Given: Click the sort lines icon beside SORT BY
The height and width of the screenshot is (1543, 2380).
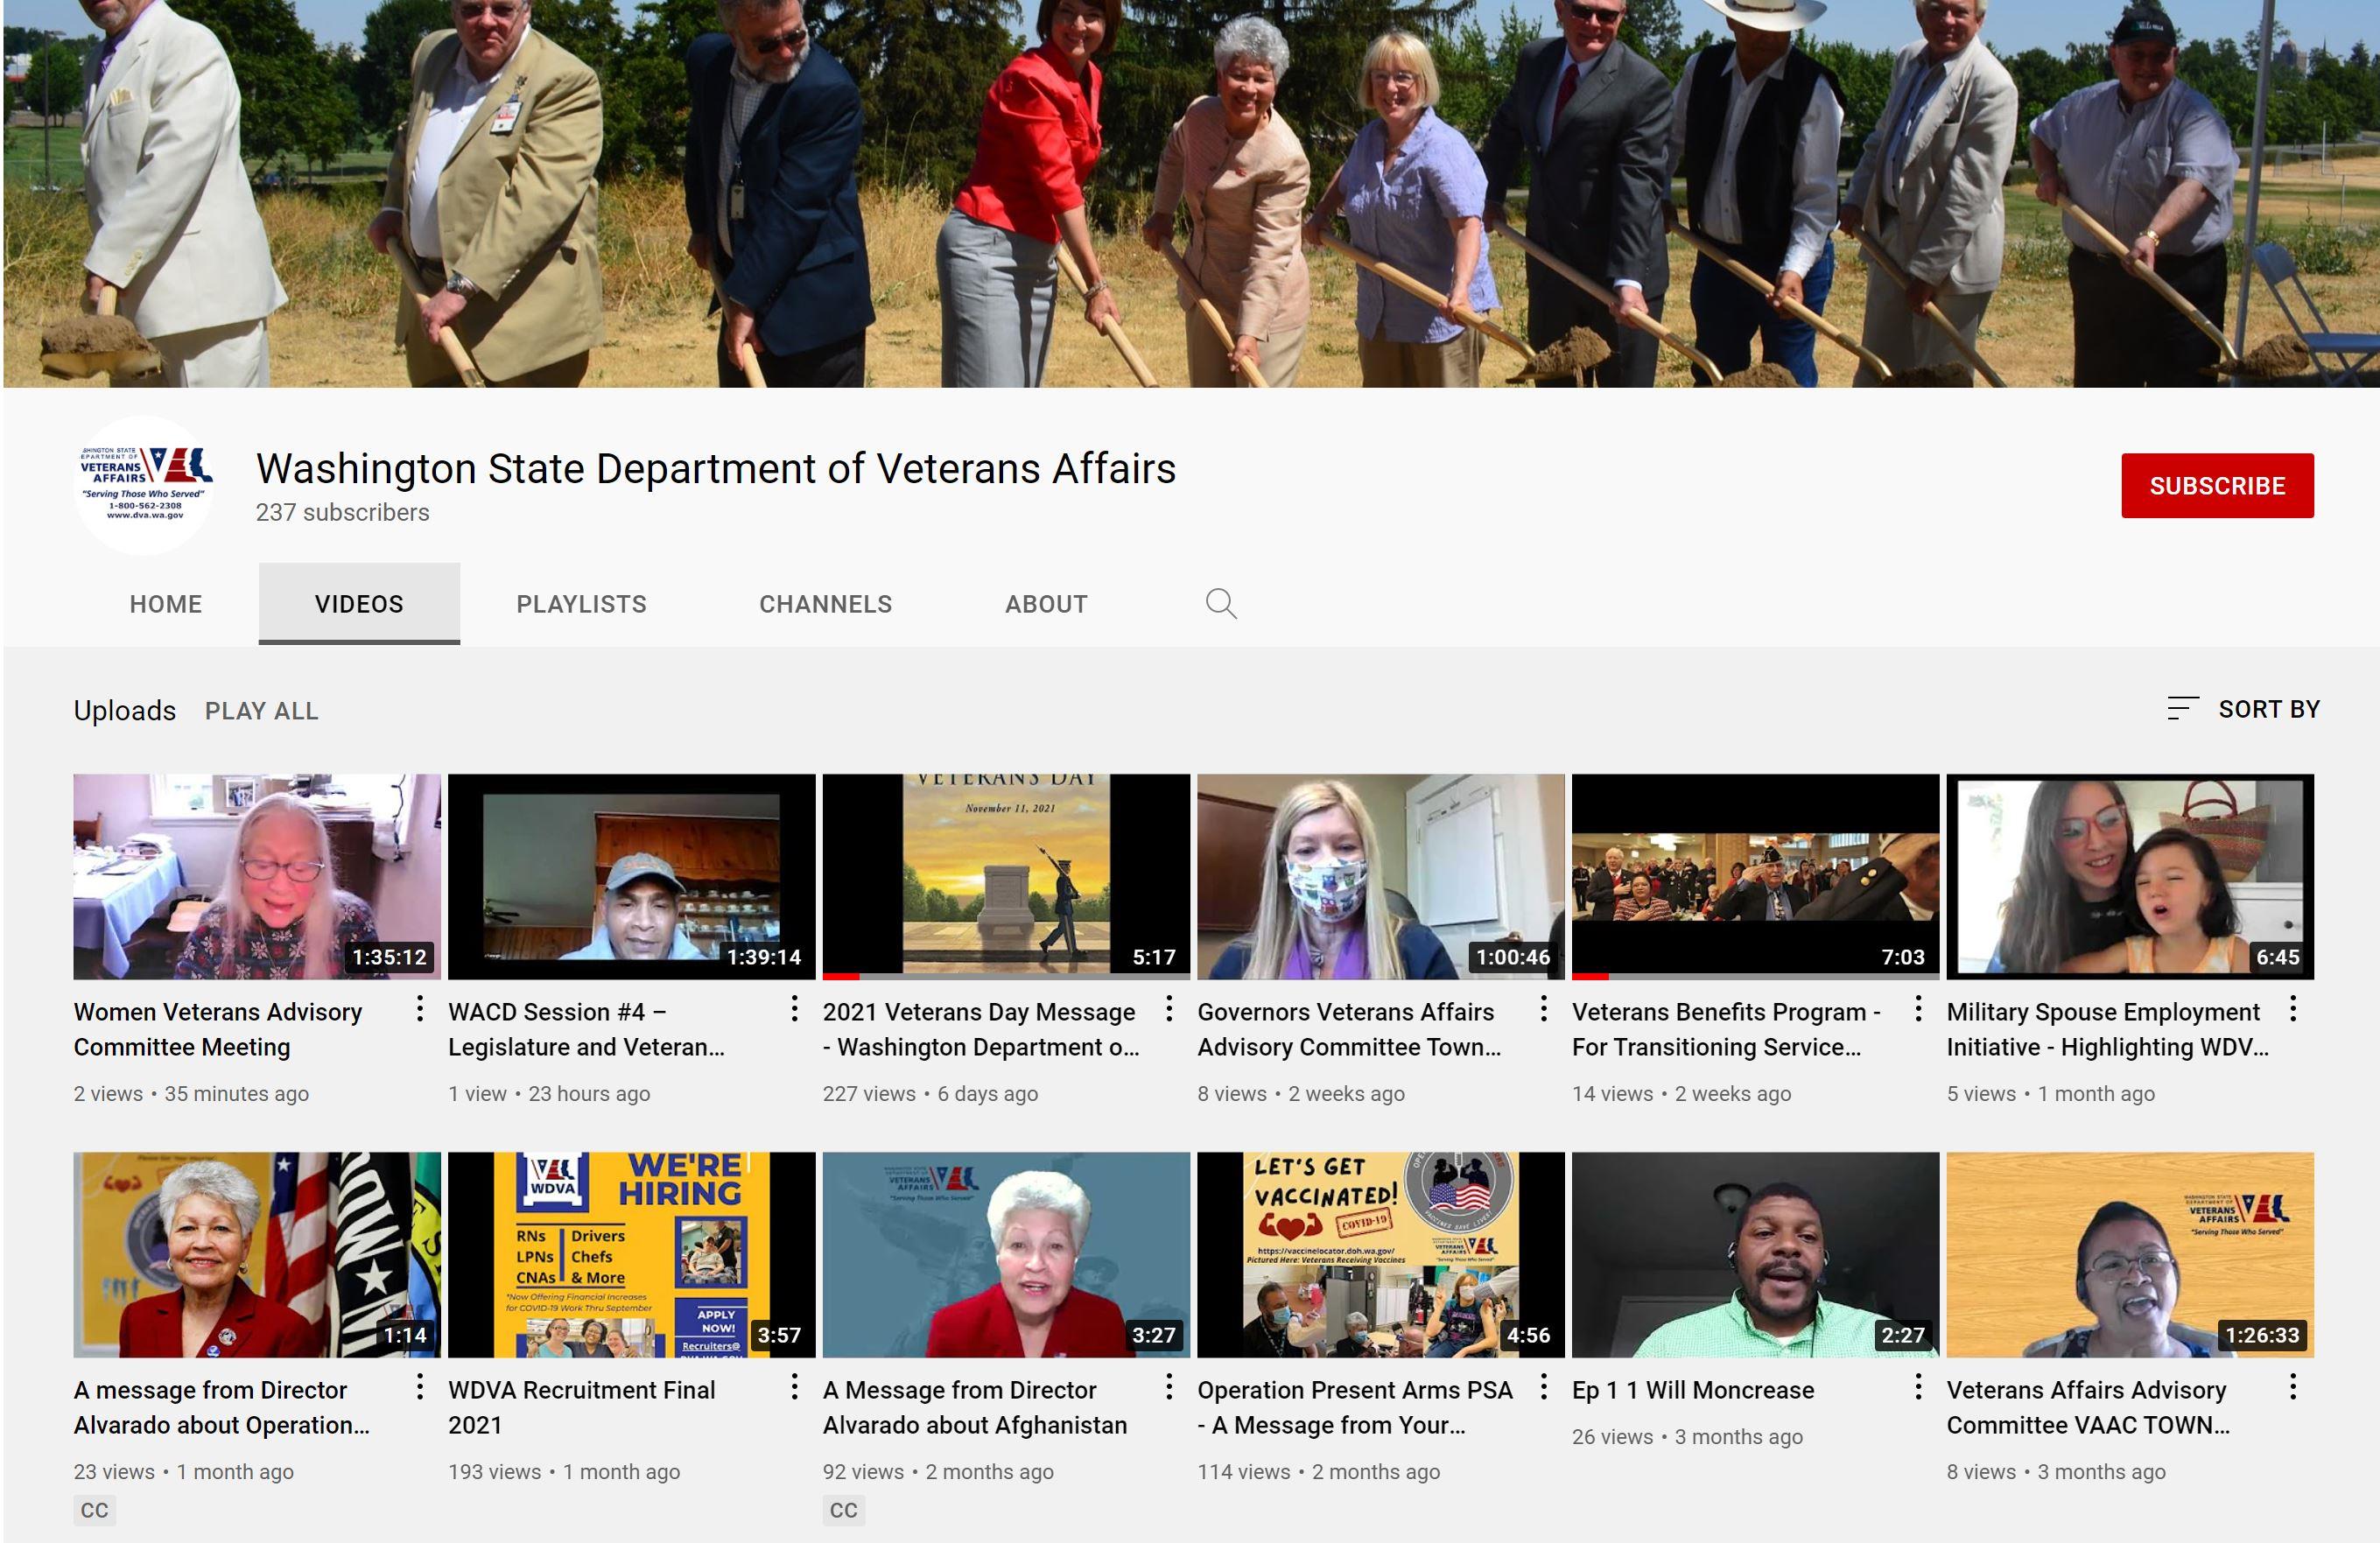Looking at the screenshot, I should (x=2182, y=709).
